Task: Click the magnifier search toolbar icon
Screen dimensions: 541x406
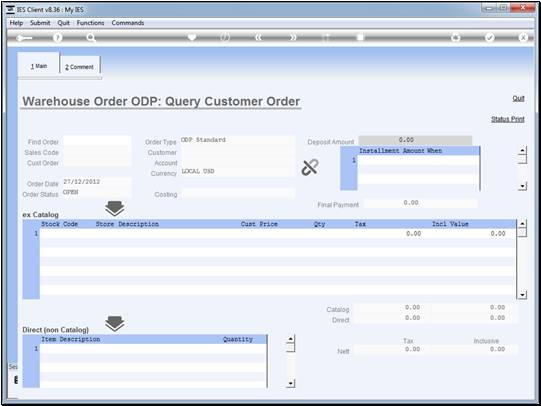Action: point(91,38)
